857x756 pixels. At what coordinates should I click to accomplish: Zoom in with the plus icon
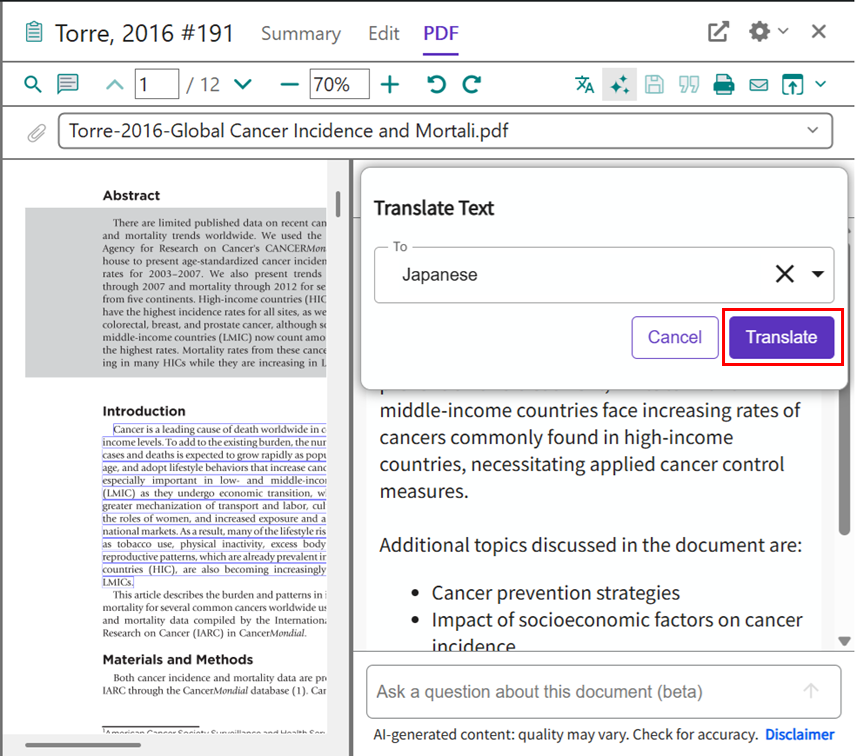pyautogui.click(x=390, y=84)
